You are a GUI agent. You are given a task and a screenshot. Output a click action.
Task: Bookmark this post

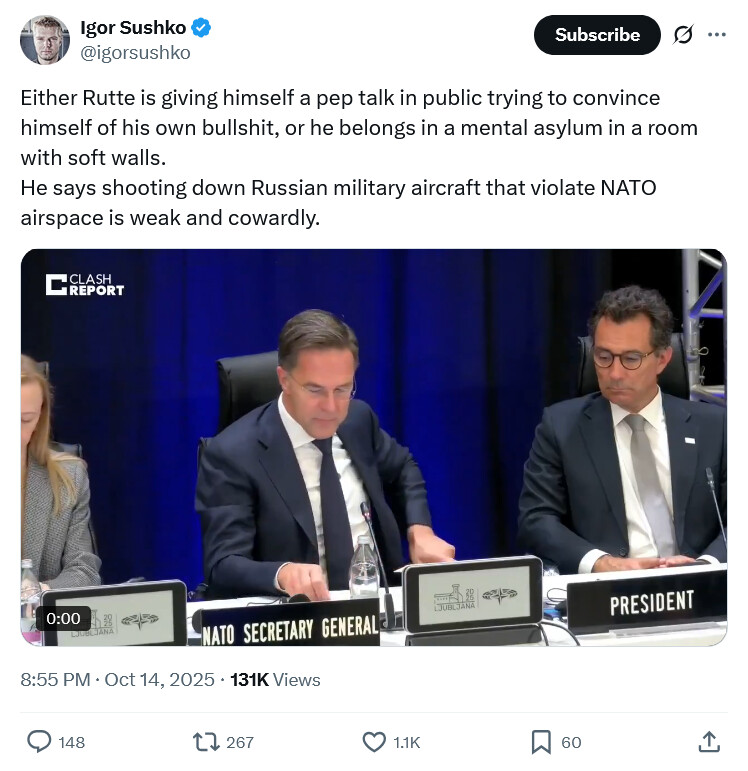541,741
